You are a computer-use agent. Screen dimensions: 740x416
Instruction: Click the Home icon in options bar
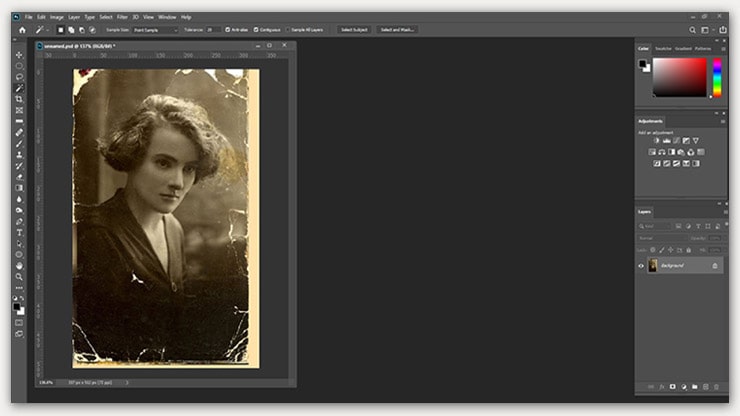22,30
